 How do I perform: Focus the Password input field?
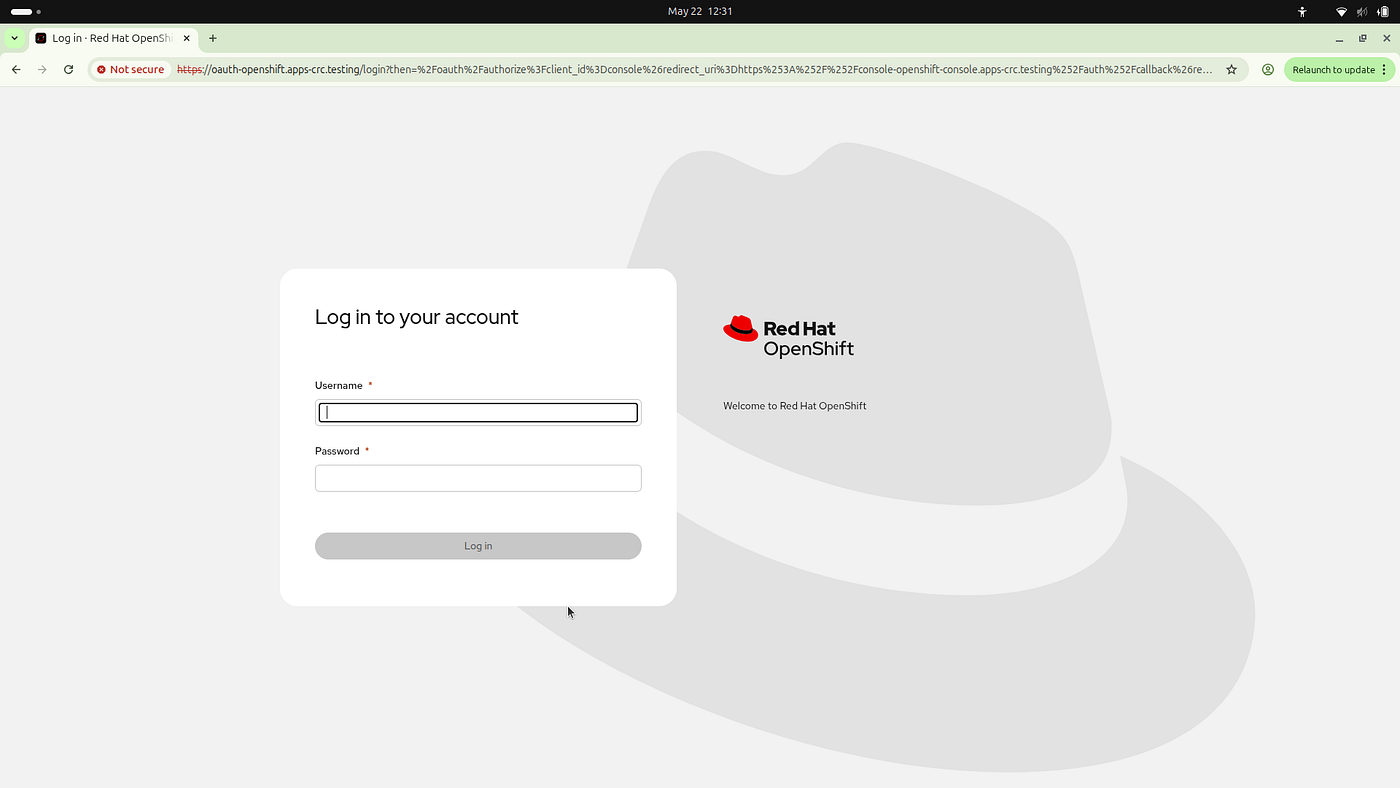point(478,478)
